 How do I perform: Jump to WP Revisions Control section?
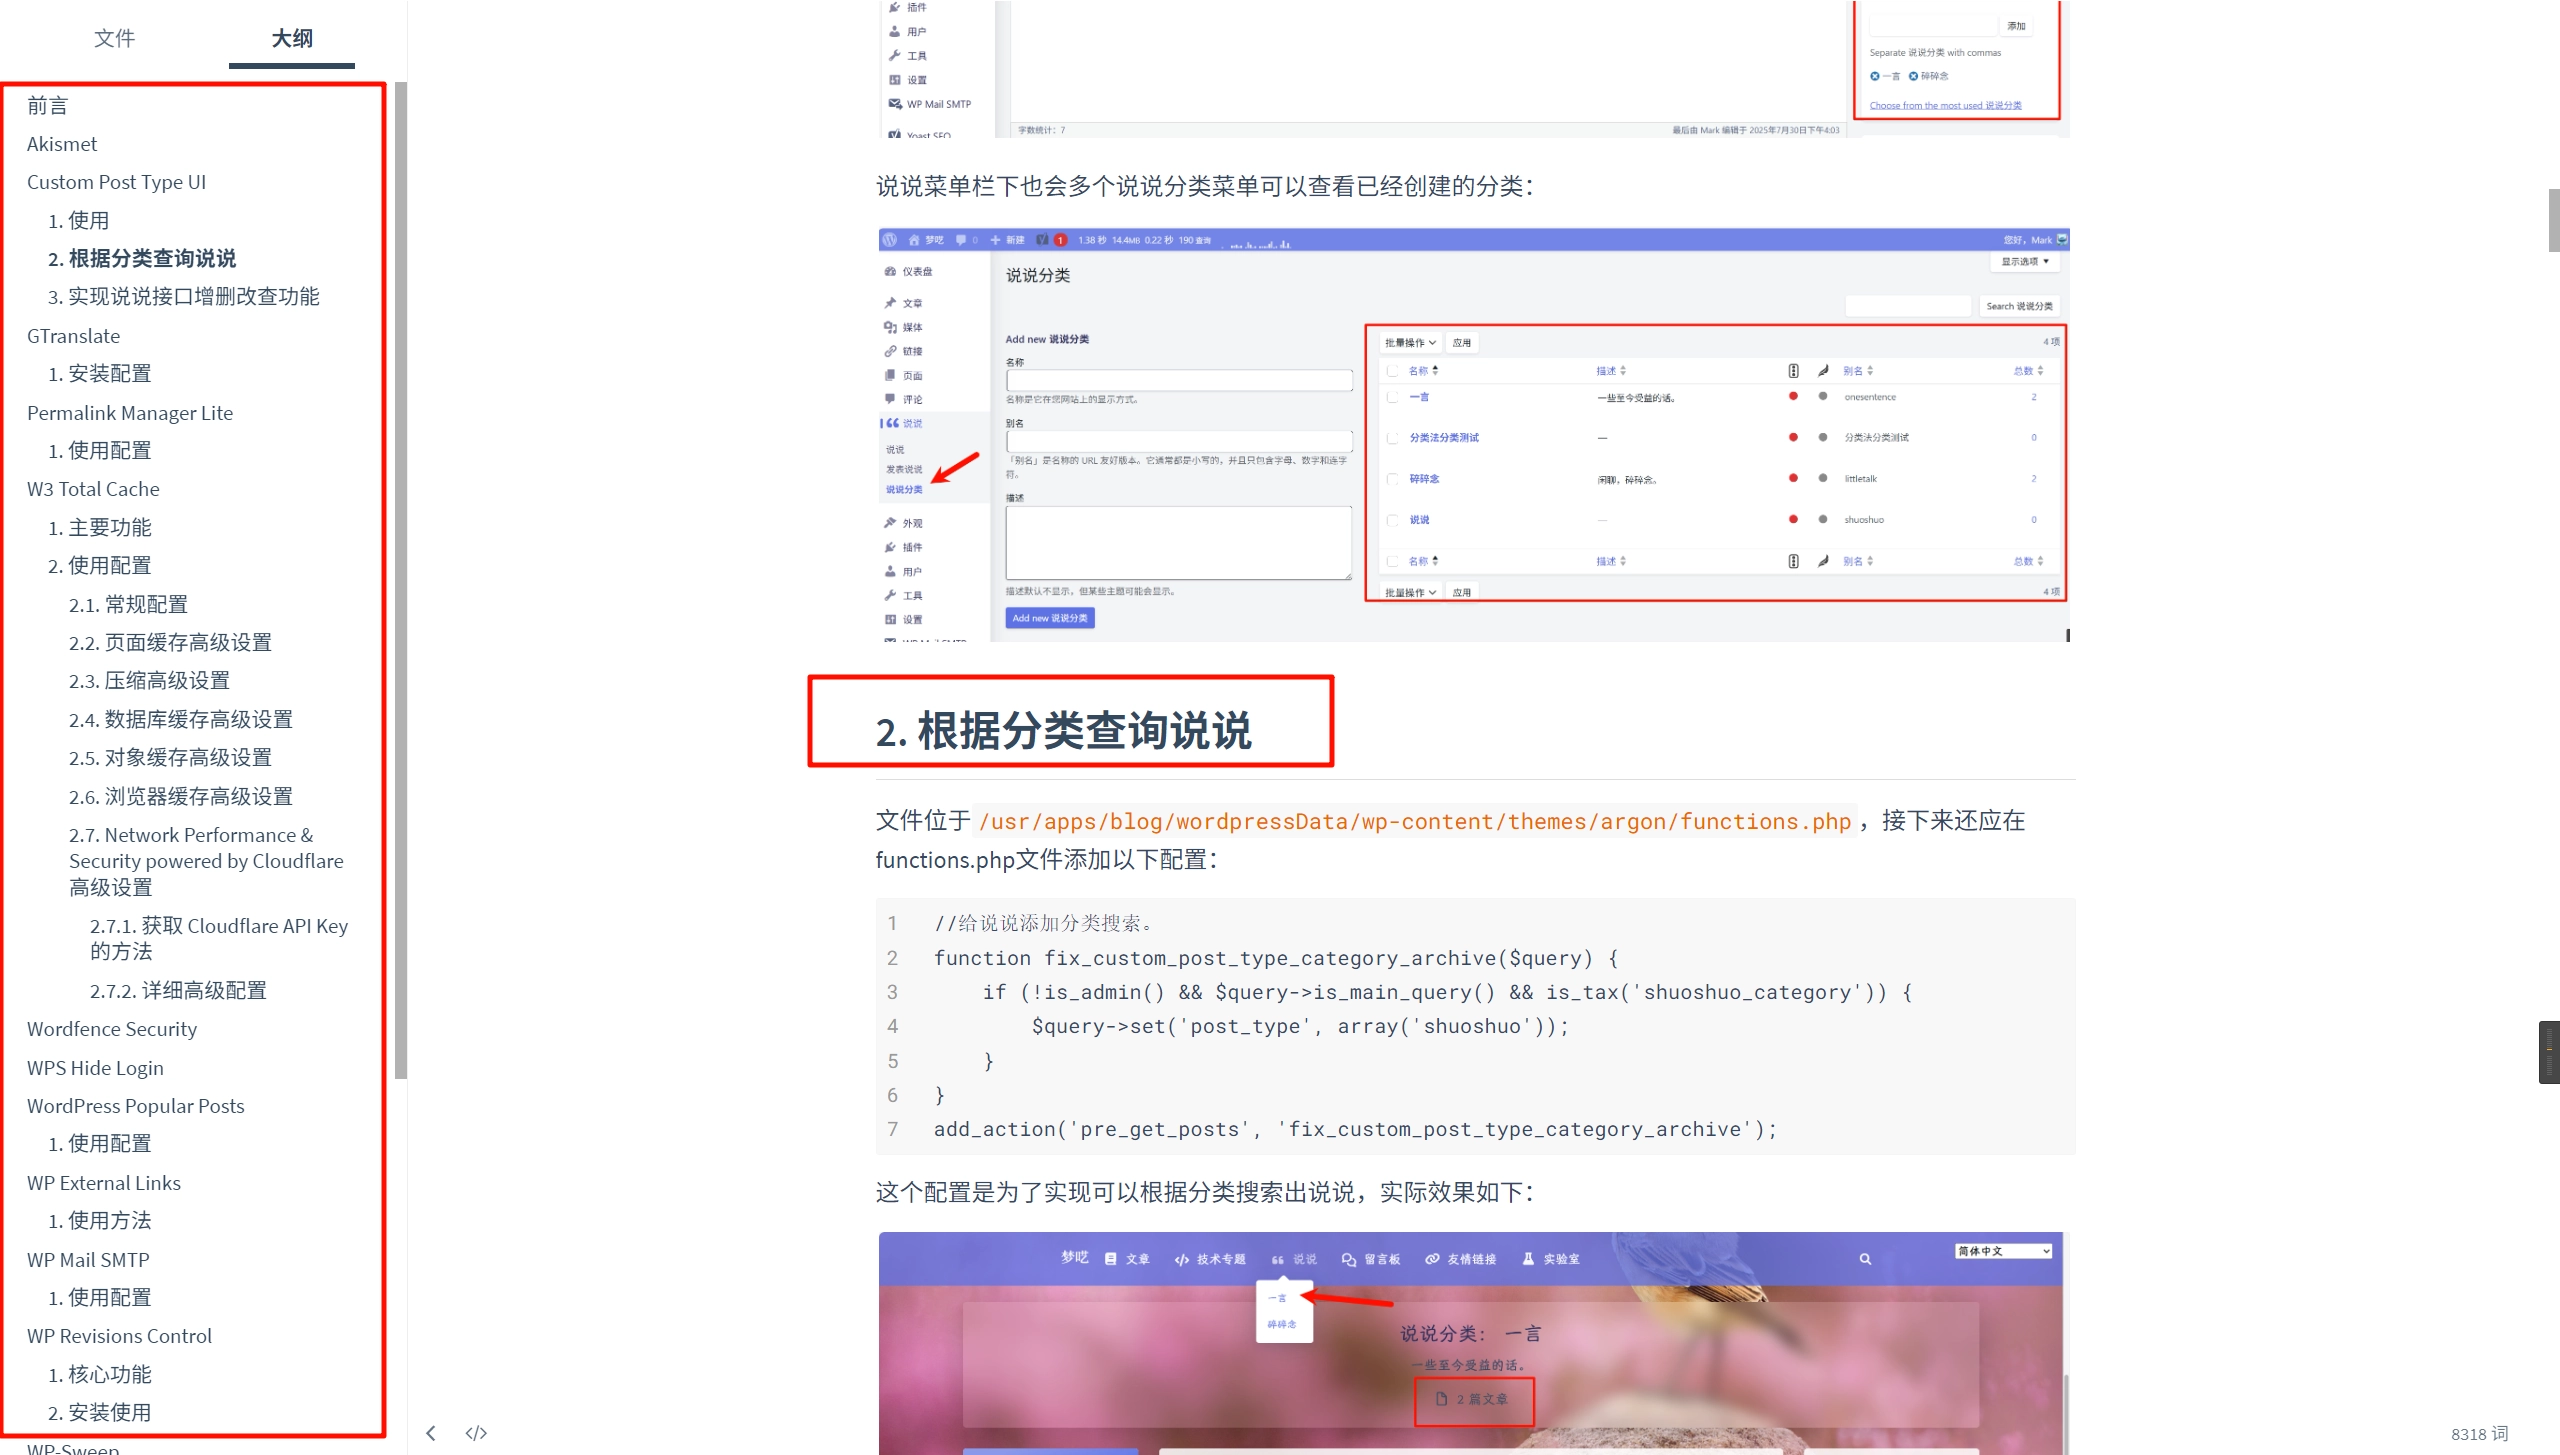[119, 1336]
